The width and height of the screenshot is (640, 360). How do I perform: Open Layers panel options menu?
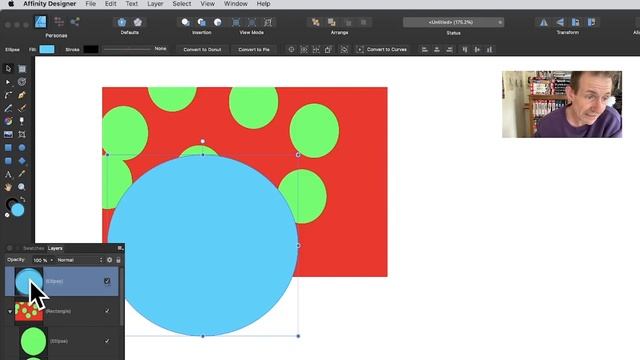point(120,248)
